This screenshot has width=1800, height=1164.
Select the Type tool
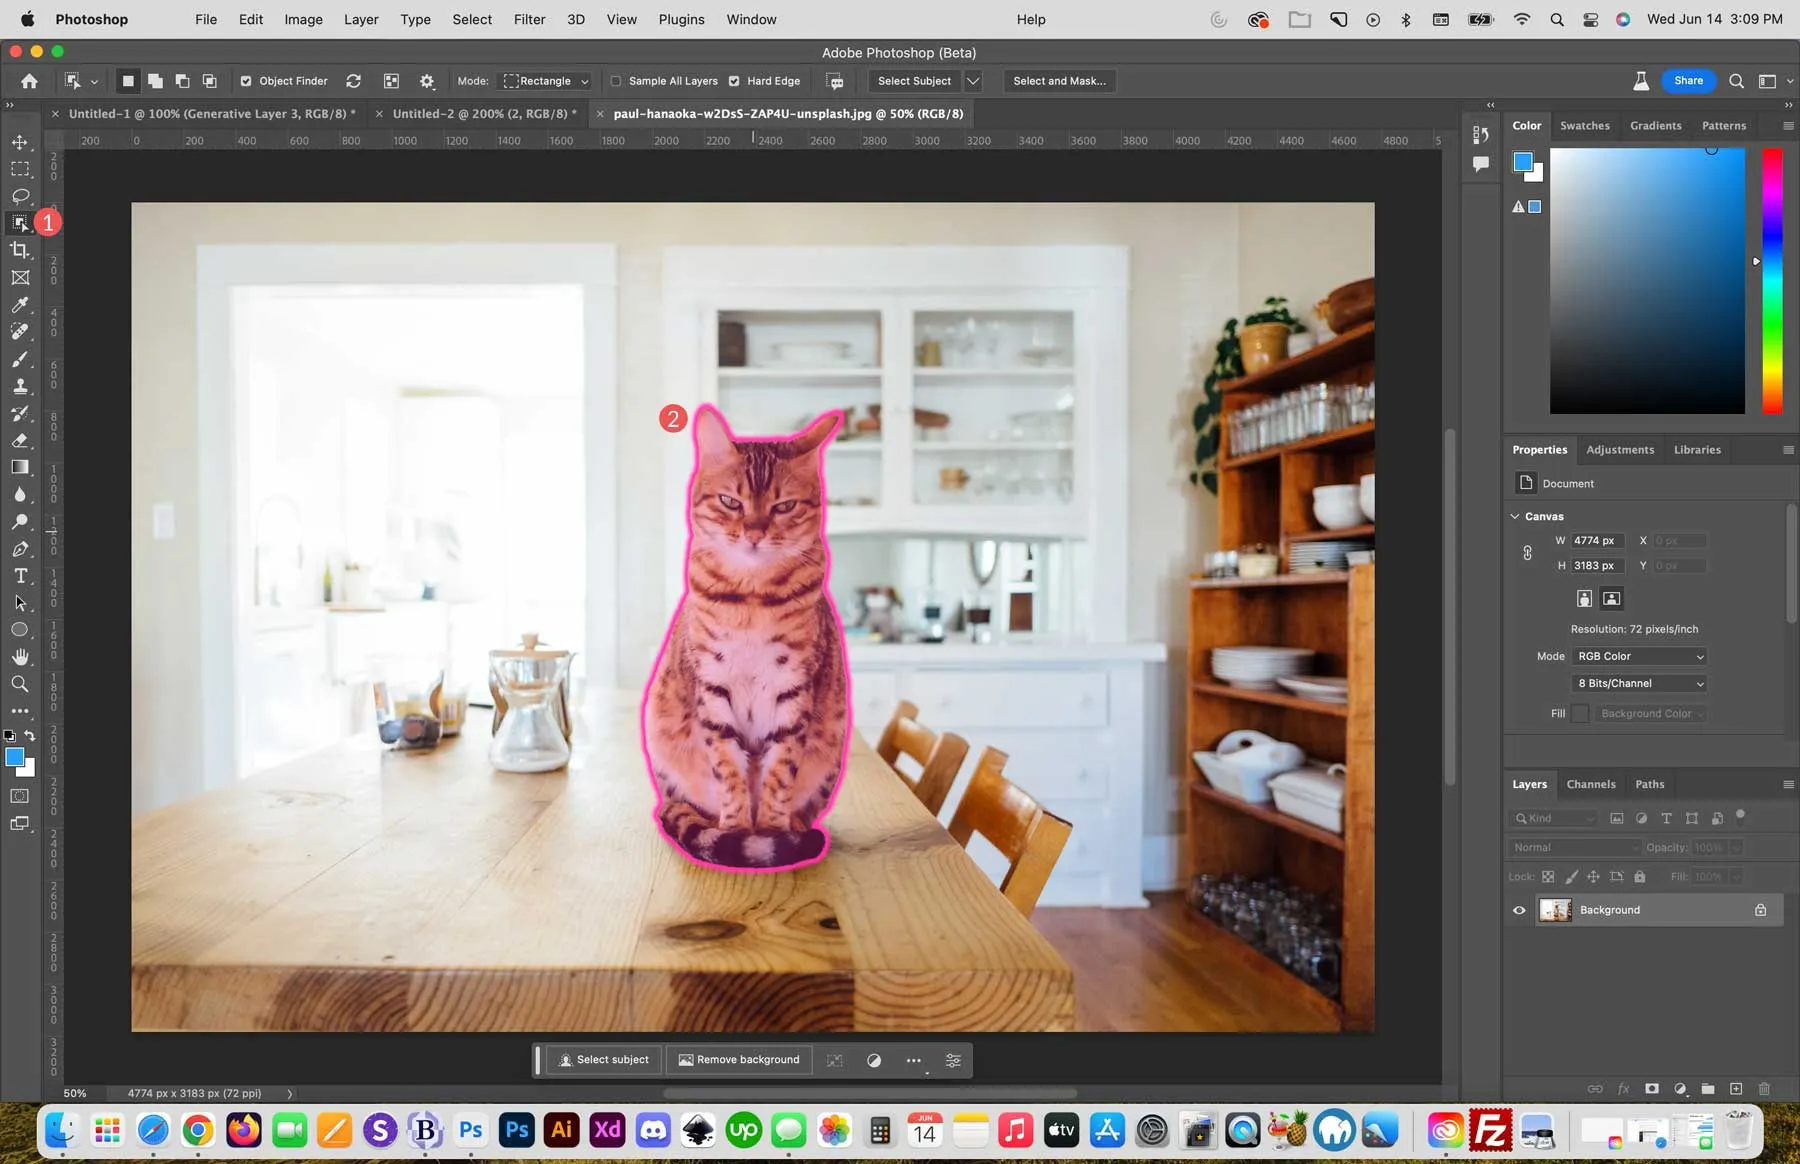tap(20, 575)
